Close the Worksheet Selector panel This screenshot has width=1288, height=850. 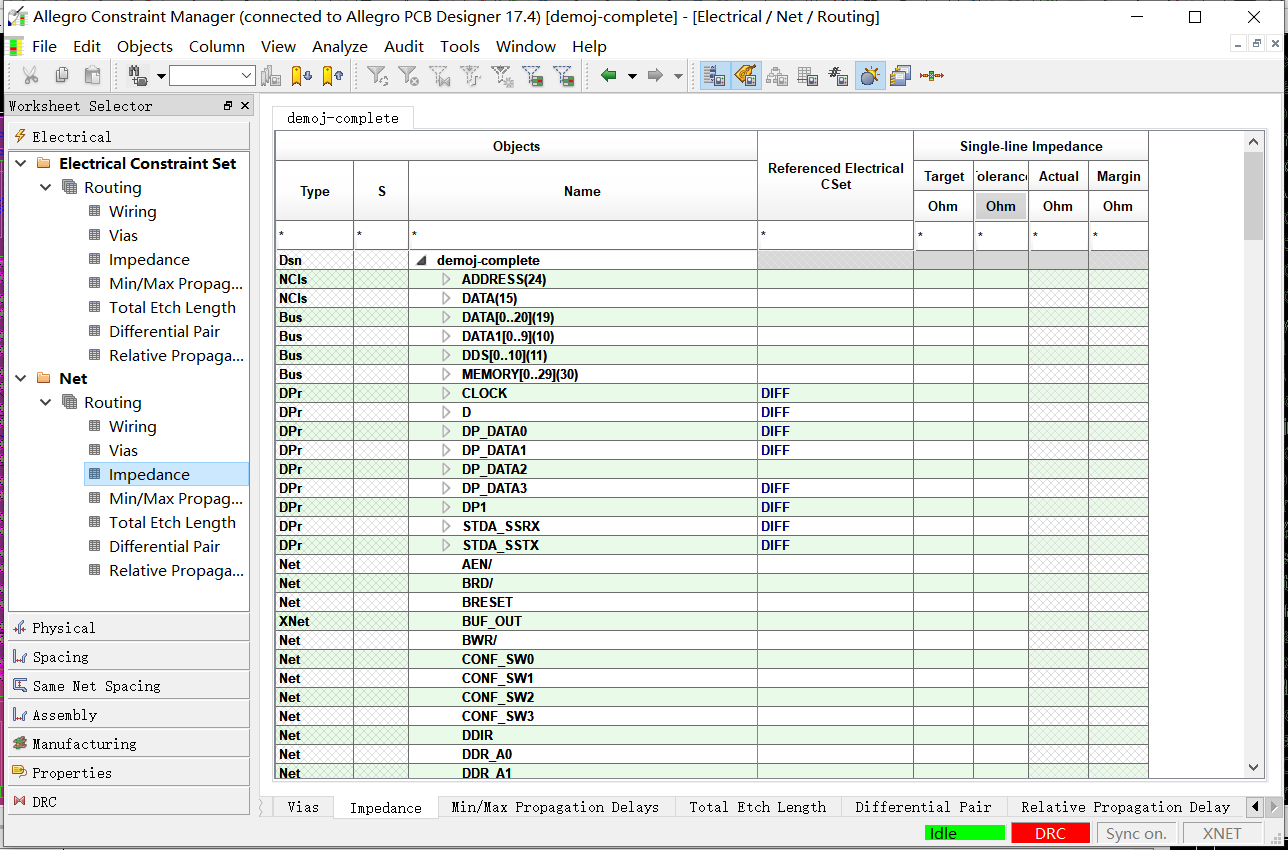pyautogui.click(x=244, y=106)
